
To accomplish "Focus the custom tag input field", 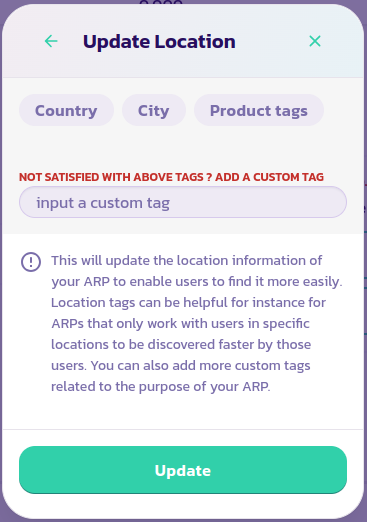I will (183, 202).
